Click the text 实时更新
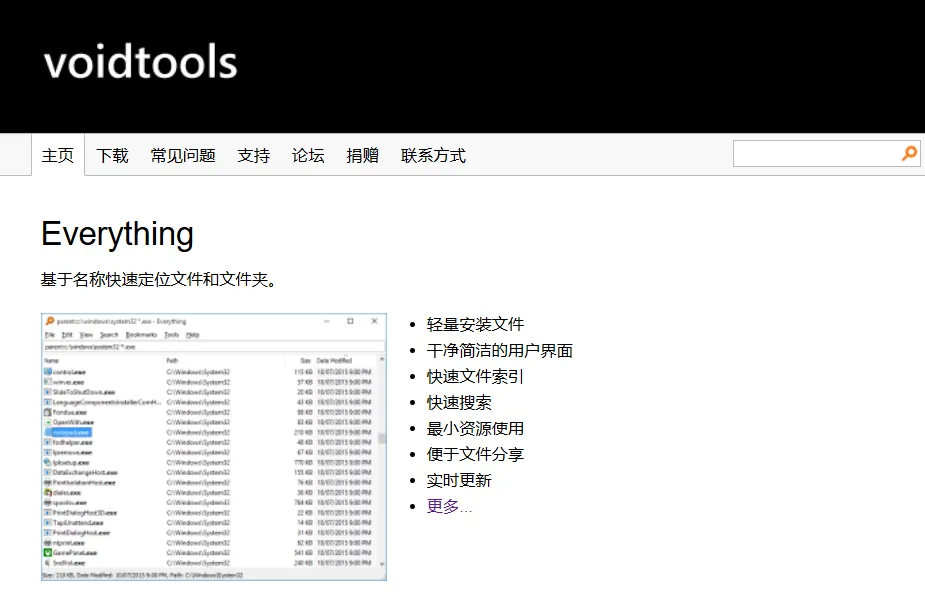This screenshot has width=925, height=615. (459, 480)
